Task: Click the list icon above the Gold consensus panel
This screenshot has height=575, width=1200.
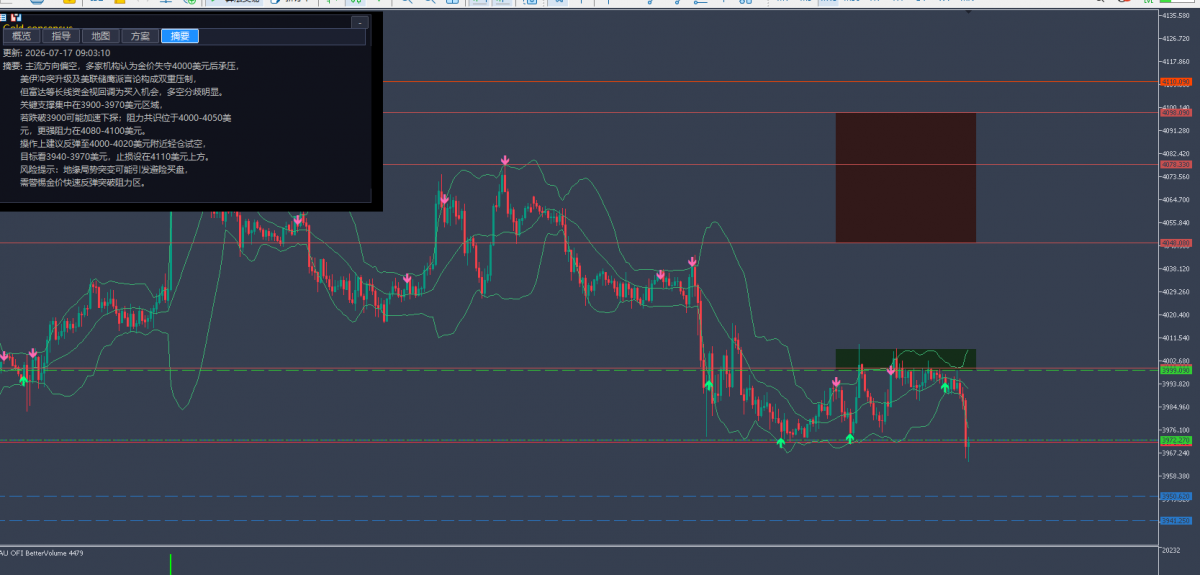Action: coord(4,17)
